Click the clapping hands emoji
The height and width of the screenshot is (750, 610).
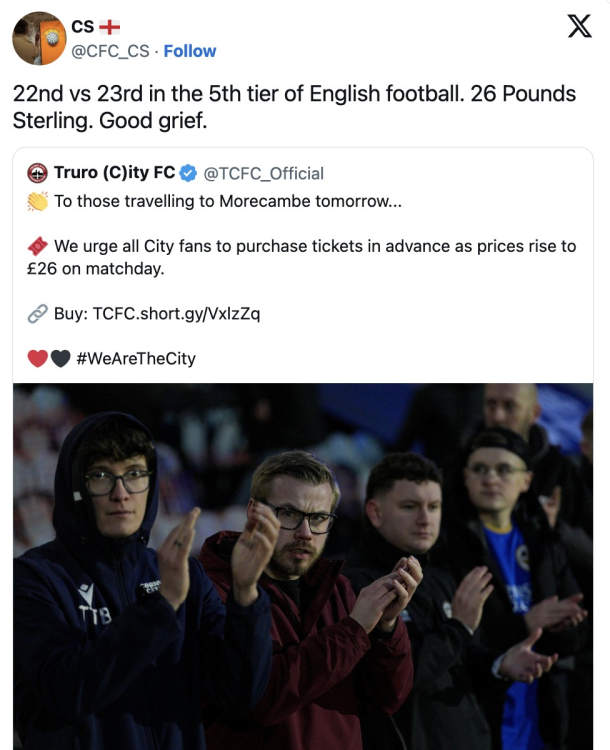point(37,201)
